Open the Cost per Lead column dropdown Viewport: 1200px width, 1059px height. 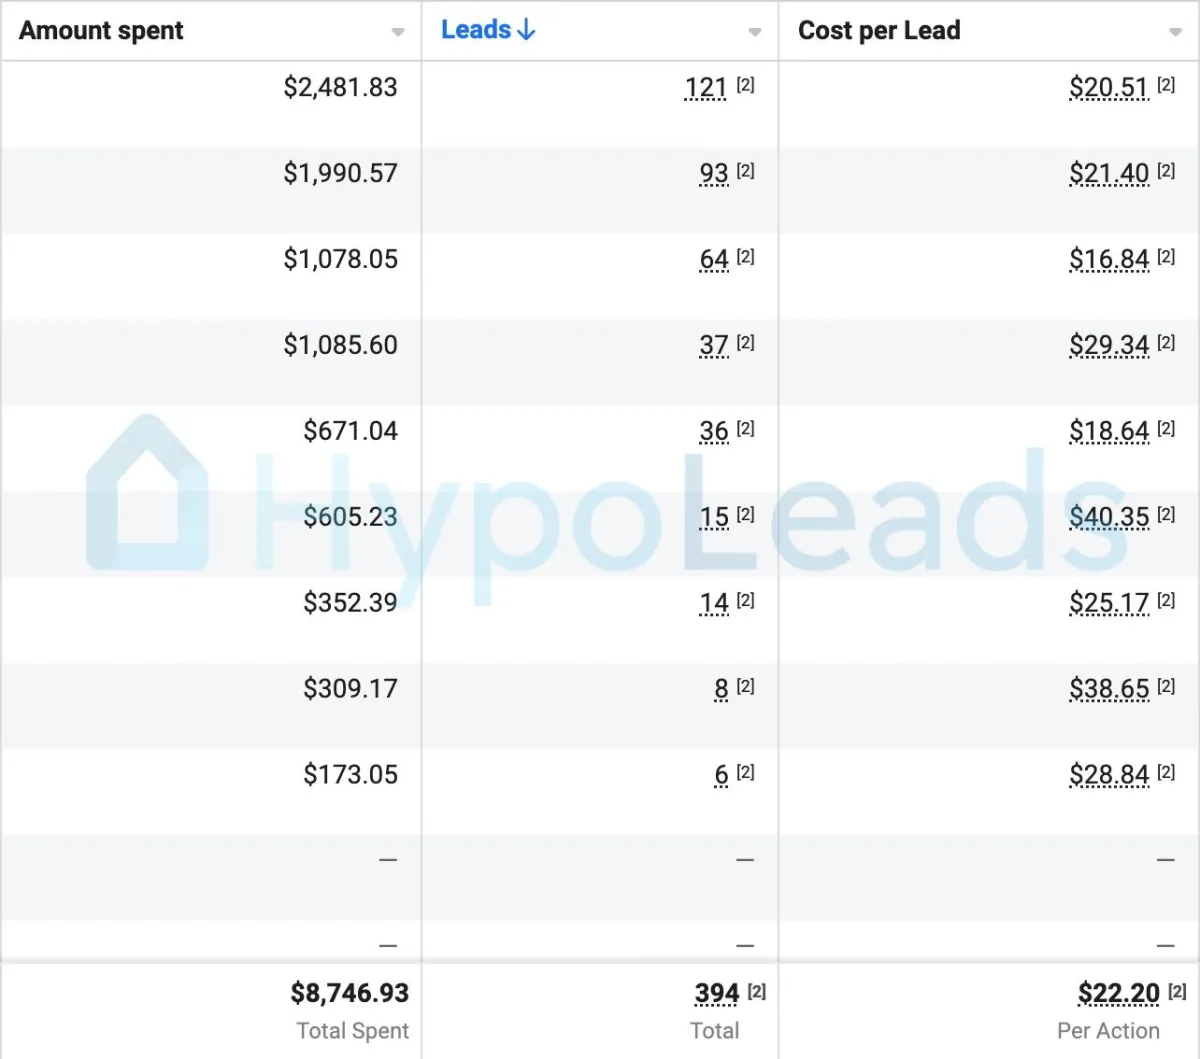(x=1175, y=32)
